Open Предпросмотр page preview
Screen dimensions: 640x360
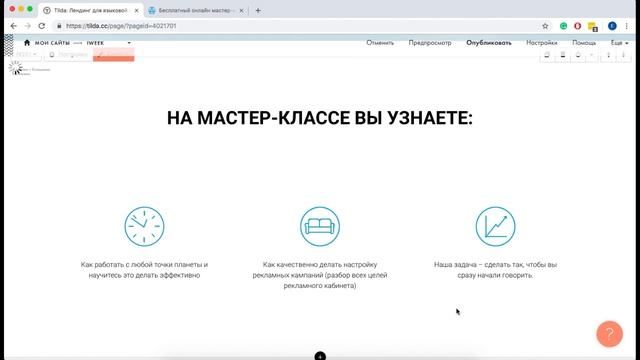pyautogui.click(x=430, y=42)
